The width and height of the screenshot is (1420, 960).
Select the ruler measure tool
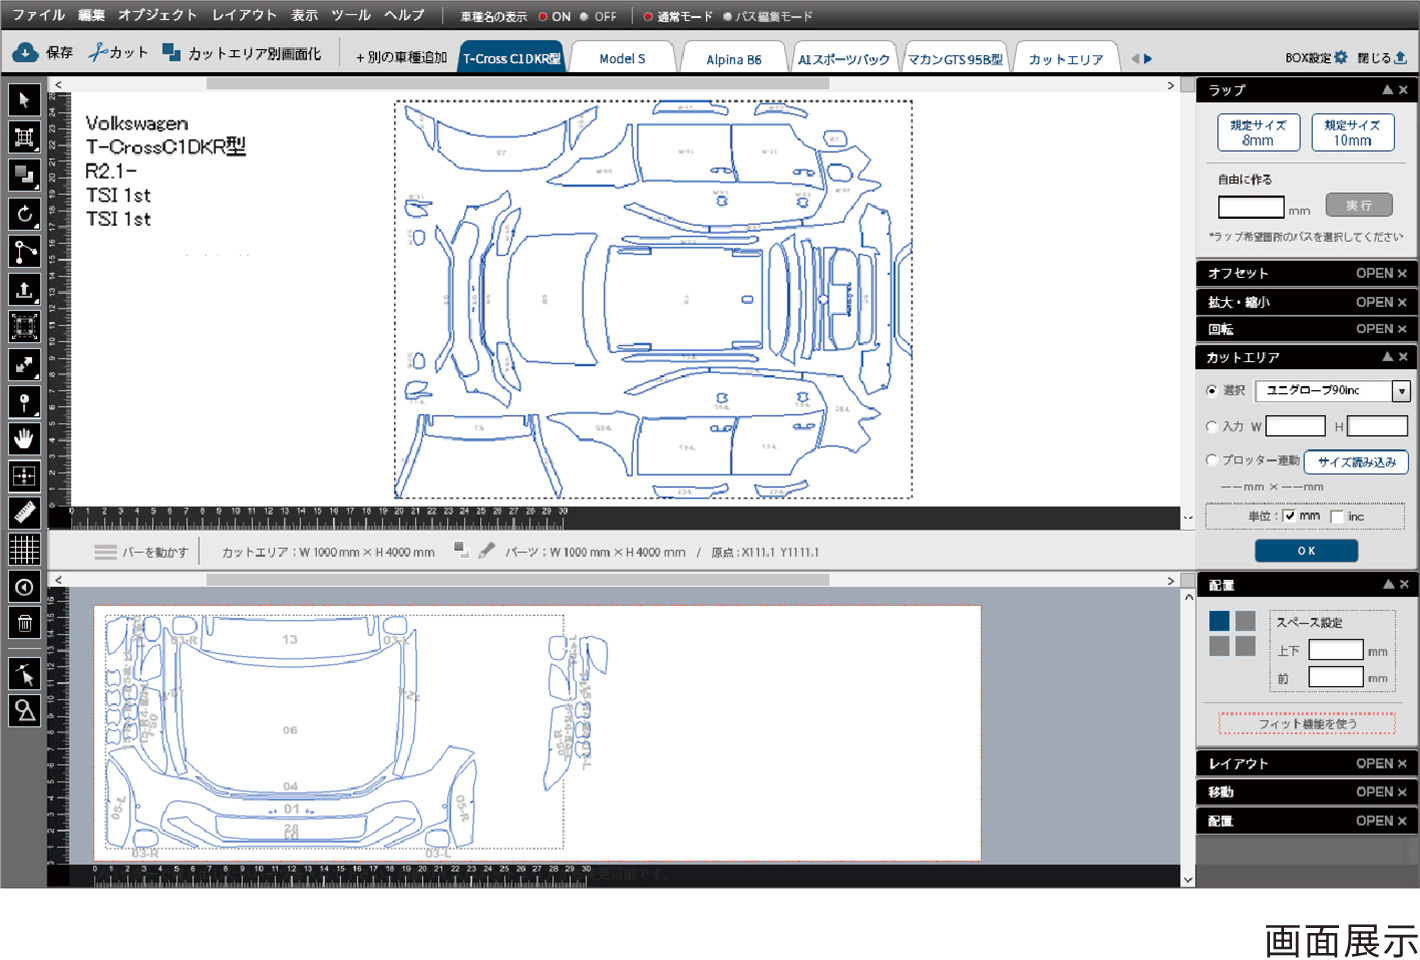24,512
